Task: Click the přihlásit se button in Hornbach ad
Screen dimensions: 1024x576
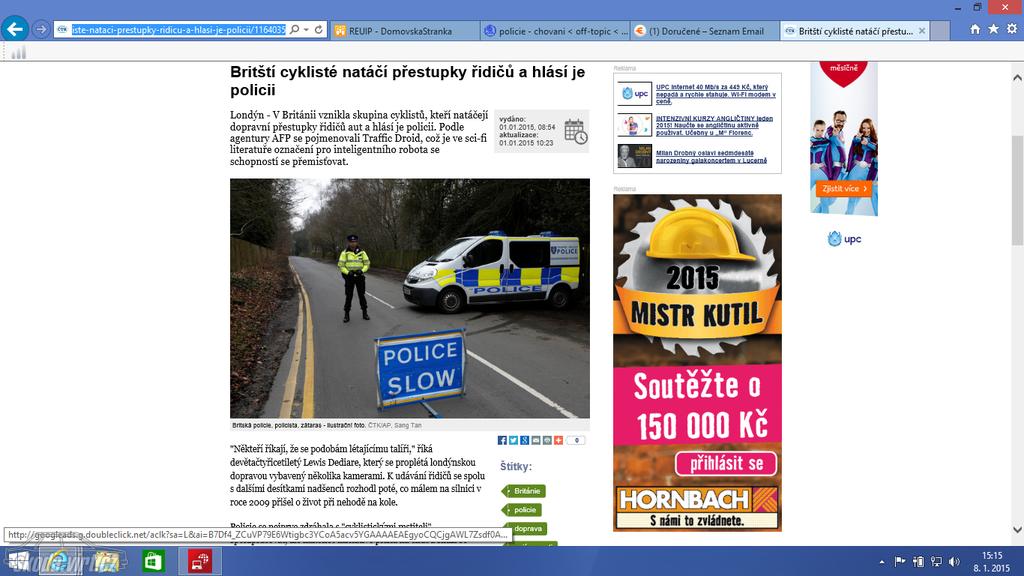Action: point(726,464)
